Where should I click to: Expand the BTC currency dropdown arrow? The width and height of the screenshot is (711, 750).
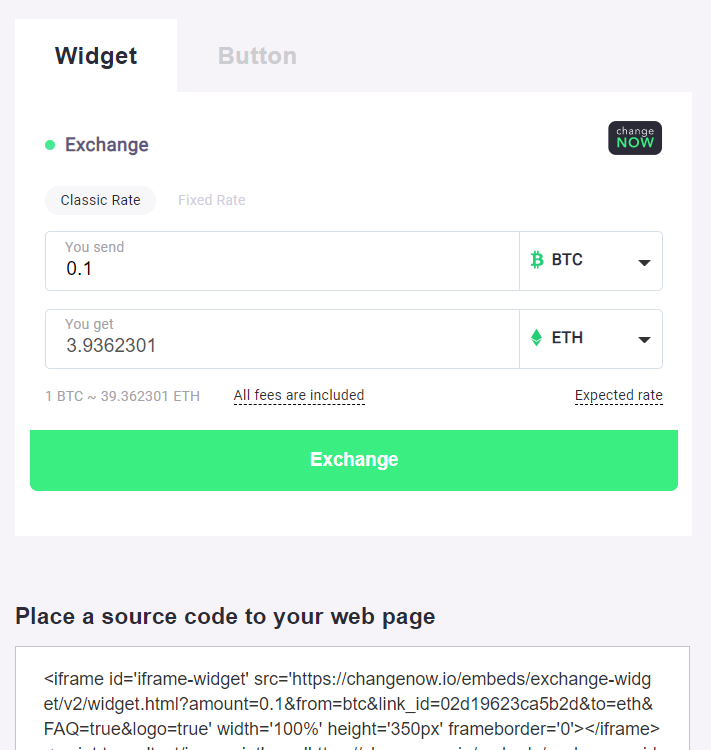[644, 263]
